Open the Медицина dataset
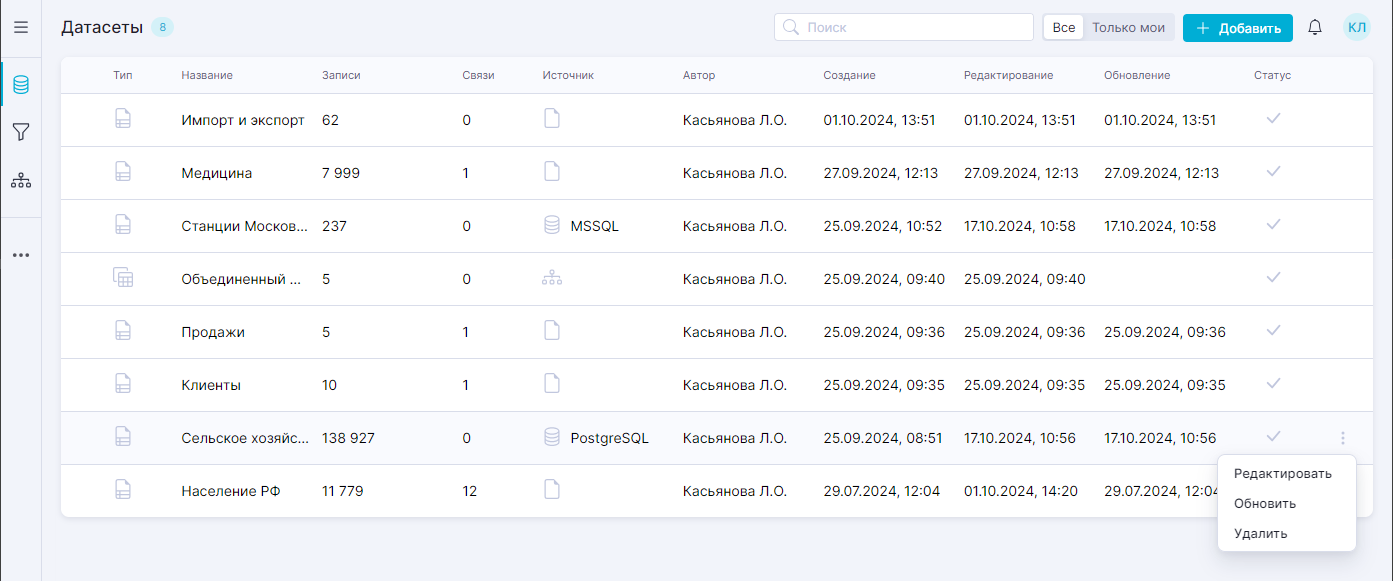This screenshot has width=1393, height=581. coord(217,173)
